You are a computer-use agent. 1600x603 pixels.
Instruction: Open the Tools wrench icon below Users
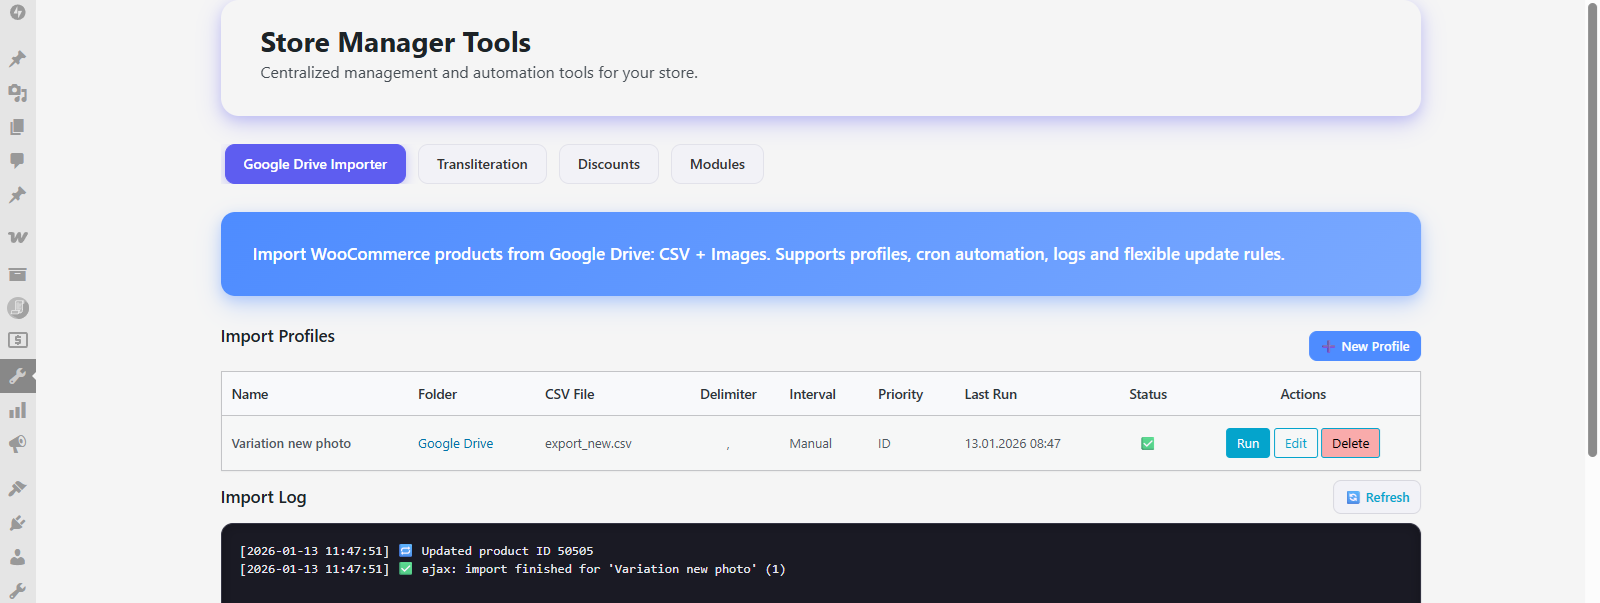tap(17, 591)
